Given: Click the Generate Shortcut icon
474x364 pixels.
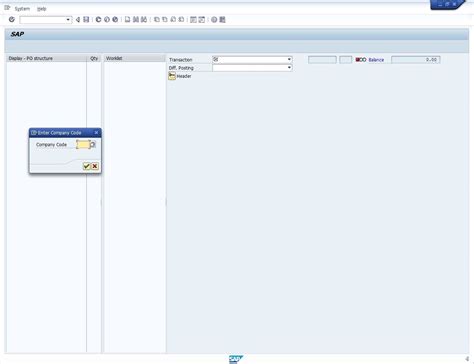Looking at the screenshot, I should [x=202, y=20].
